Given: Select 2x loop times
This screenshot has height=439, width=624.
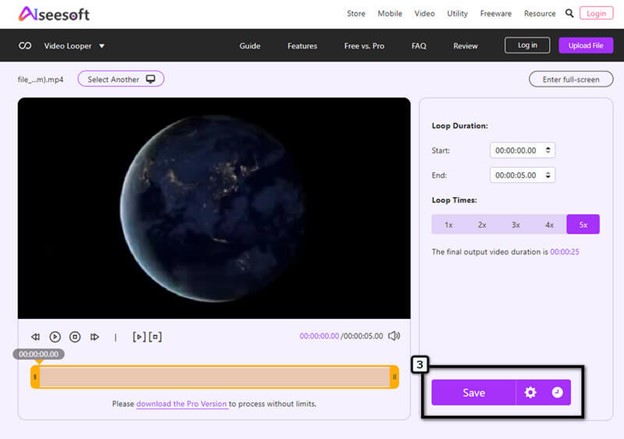Looking at the screenshot, I should (x=482, y=225).
